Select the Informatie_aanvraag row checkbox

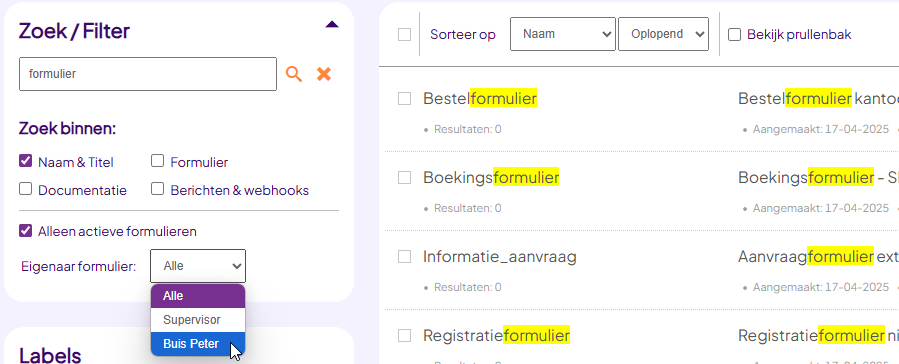[x=404, y=257]
